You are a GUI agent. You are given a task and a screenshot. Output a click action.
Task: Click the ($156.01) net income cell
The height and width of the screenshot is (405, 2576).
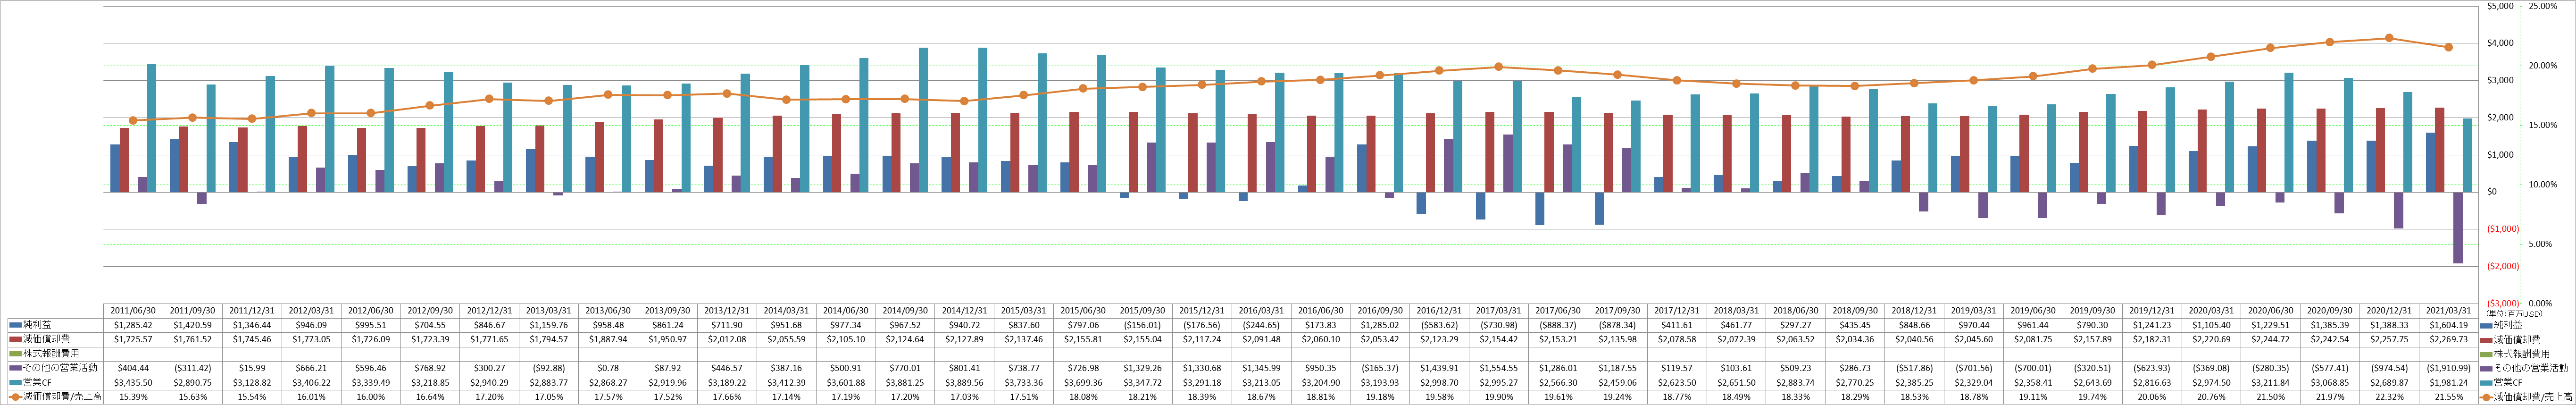(x=1143, y=325)
